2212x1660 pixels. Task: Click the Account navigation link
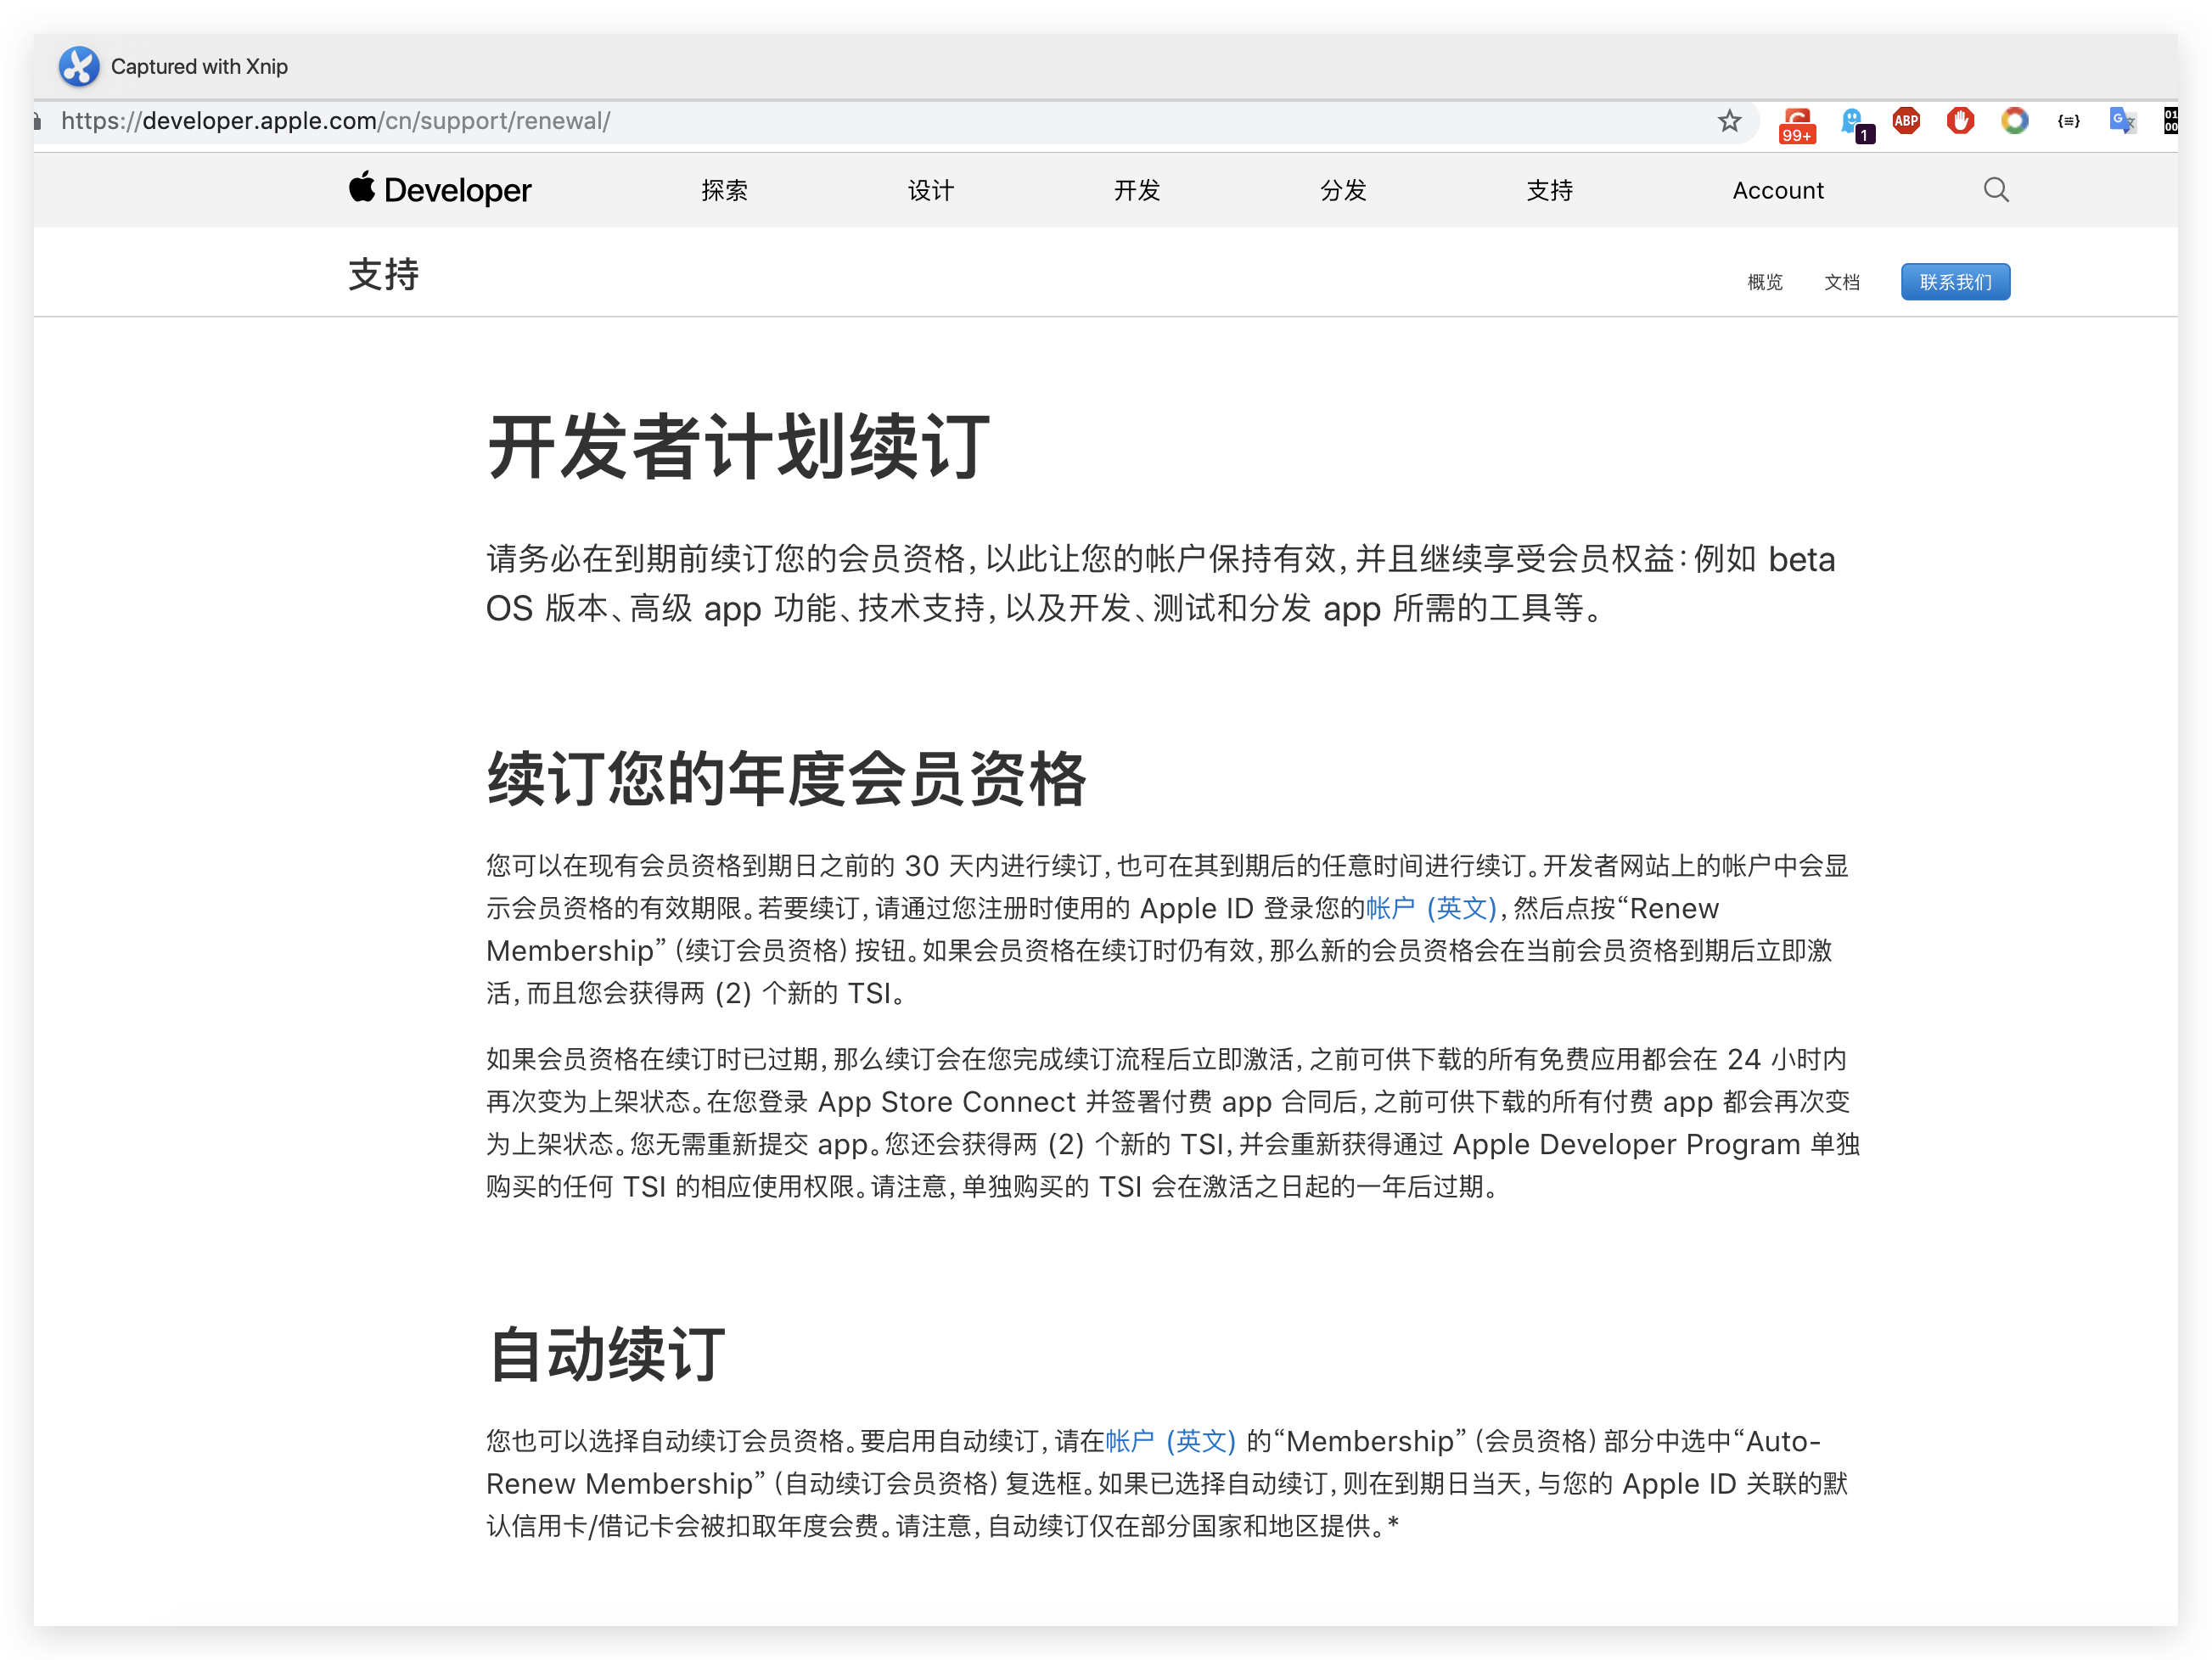click(x=1778, y=190)
